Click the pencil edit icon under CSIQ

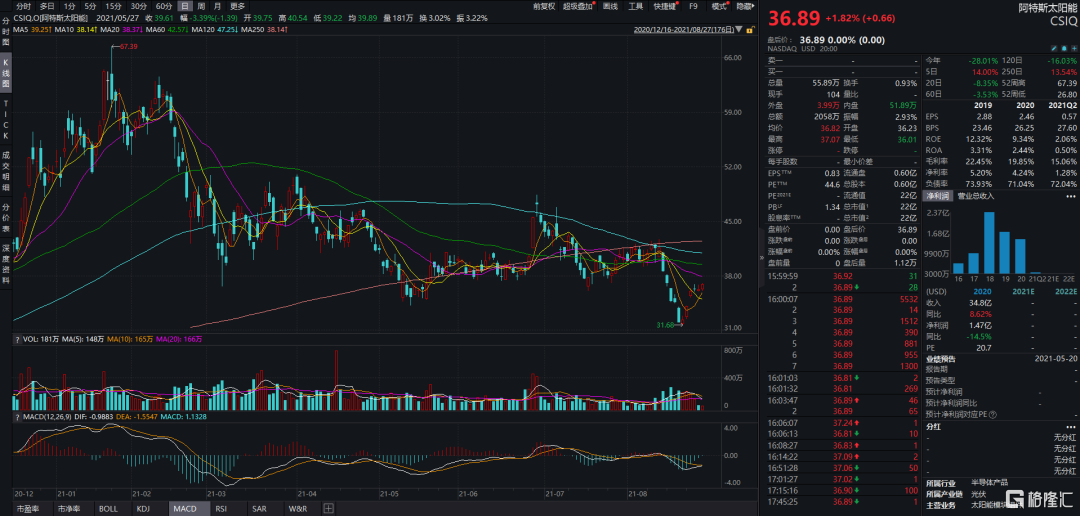[1053, 50]
